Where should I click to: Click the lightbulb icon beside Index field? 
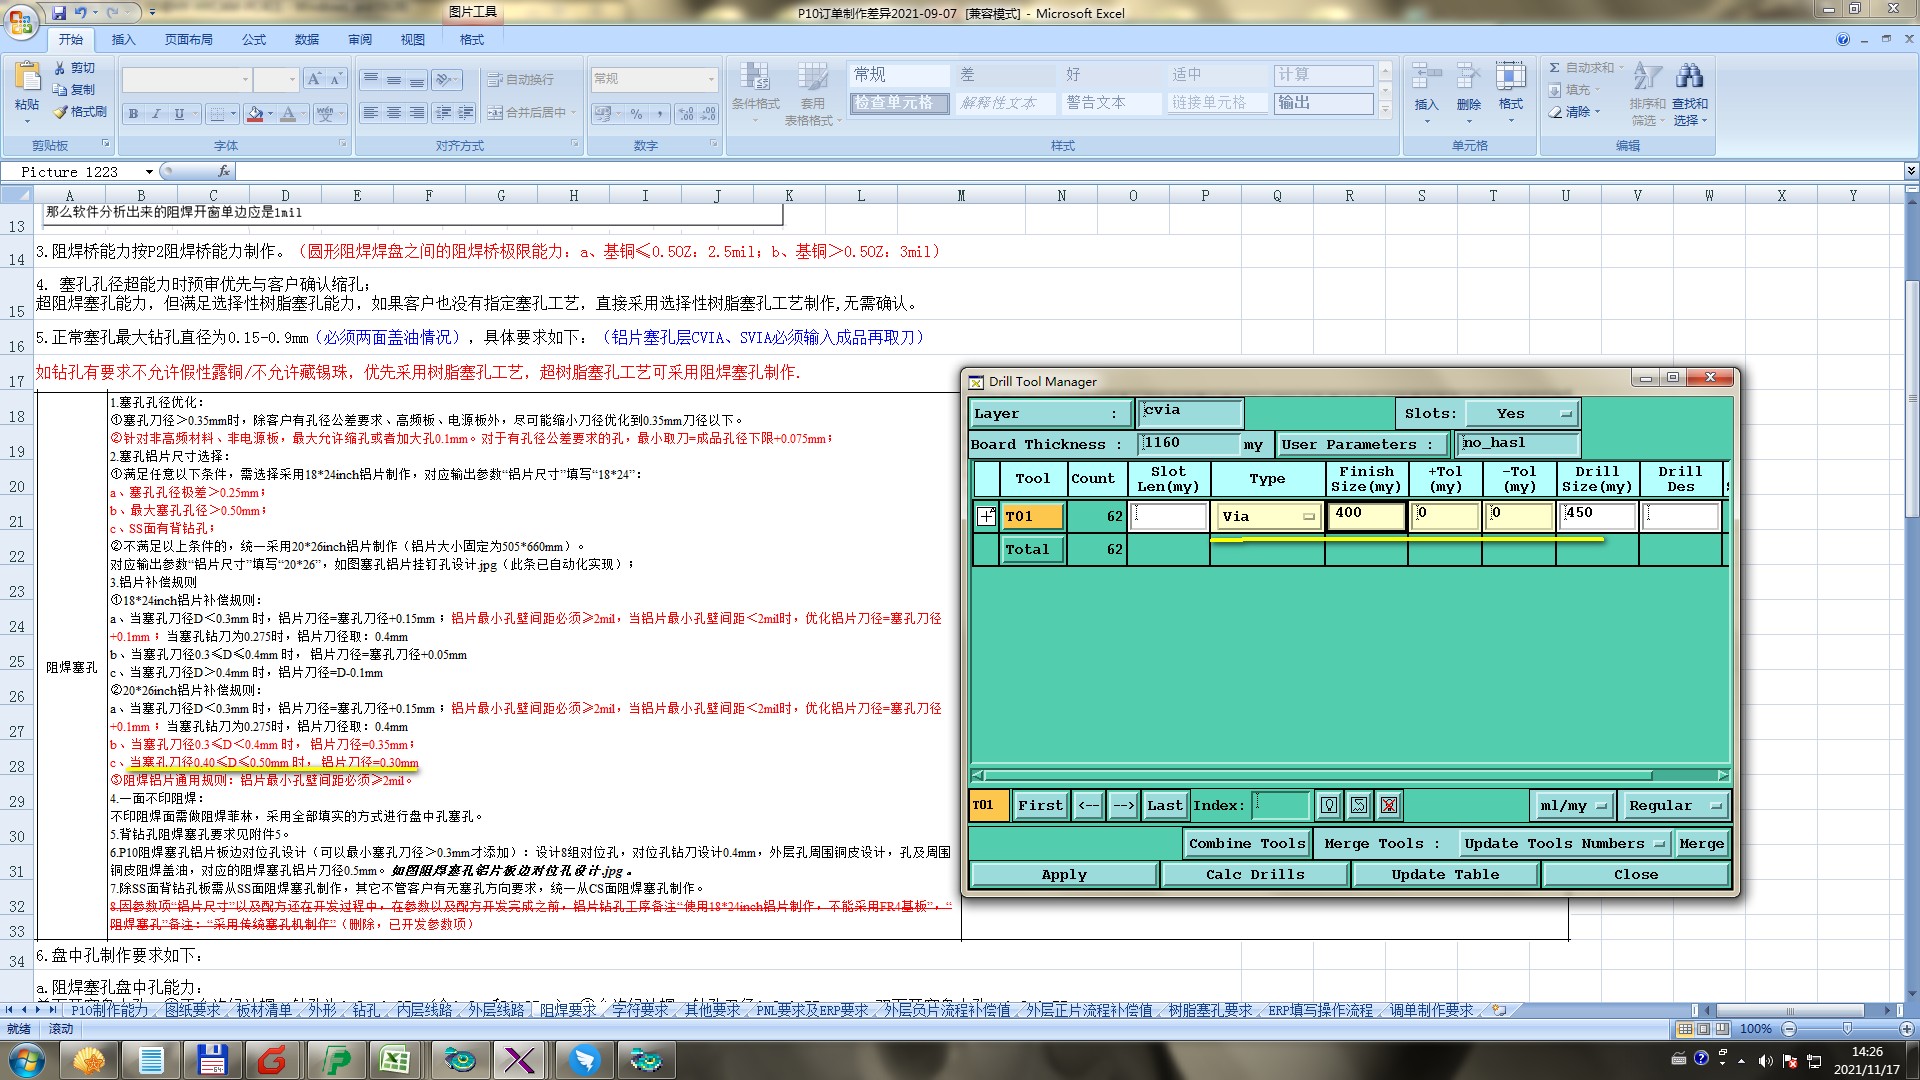1328,805
